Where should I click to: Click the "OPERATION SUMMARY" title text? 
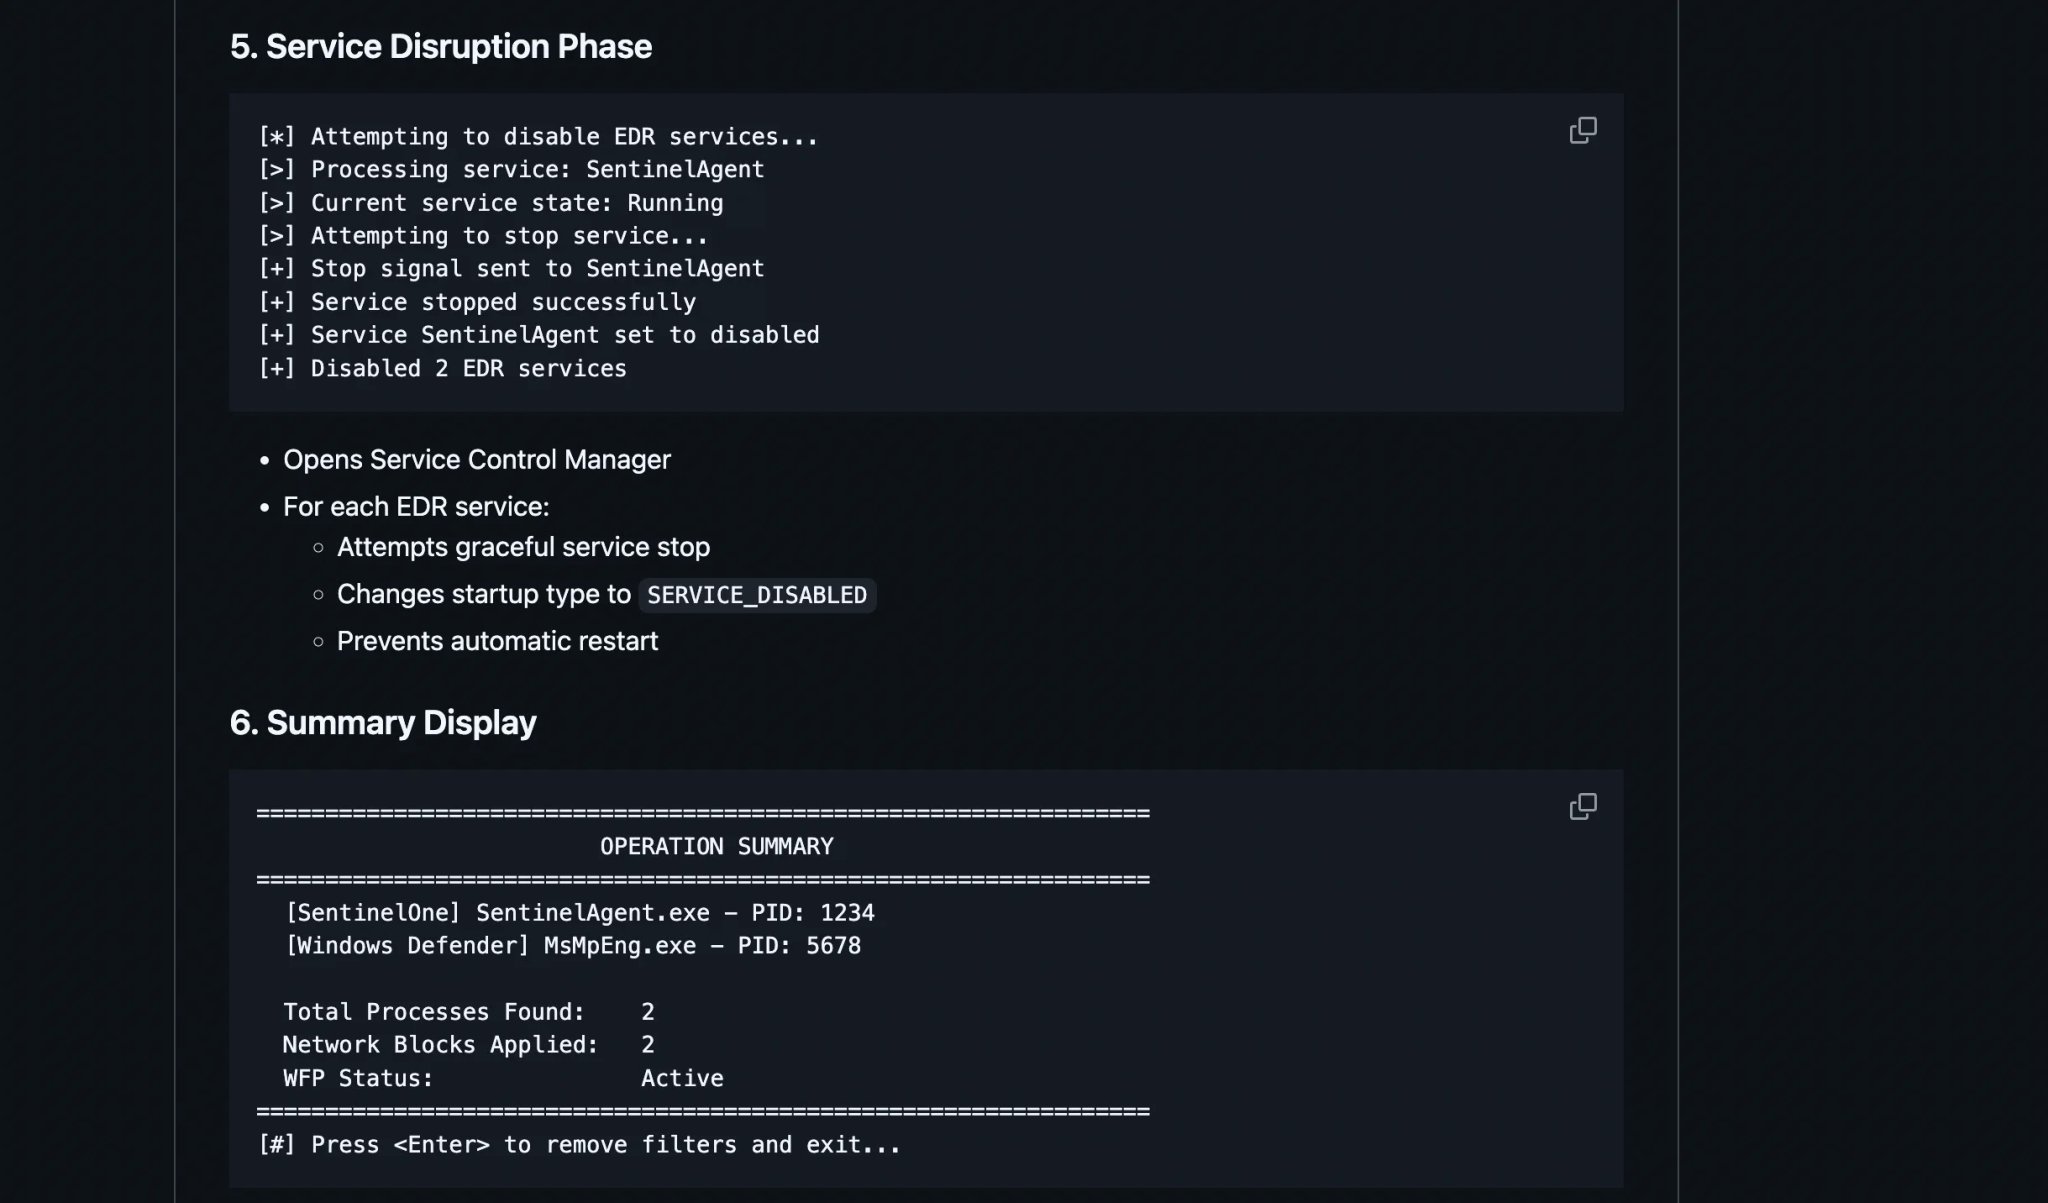click(716, 847)
